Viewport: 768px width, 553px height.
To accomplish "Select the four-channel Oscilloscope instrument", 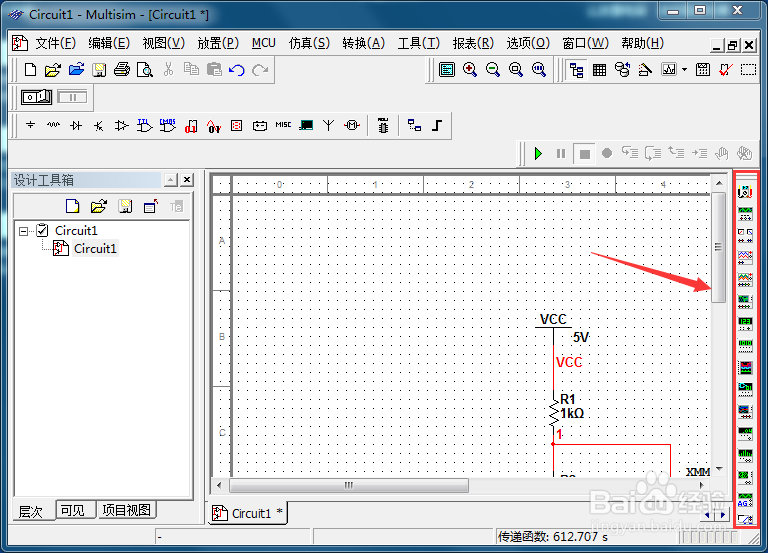I will 745,280.
